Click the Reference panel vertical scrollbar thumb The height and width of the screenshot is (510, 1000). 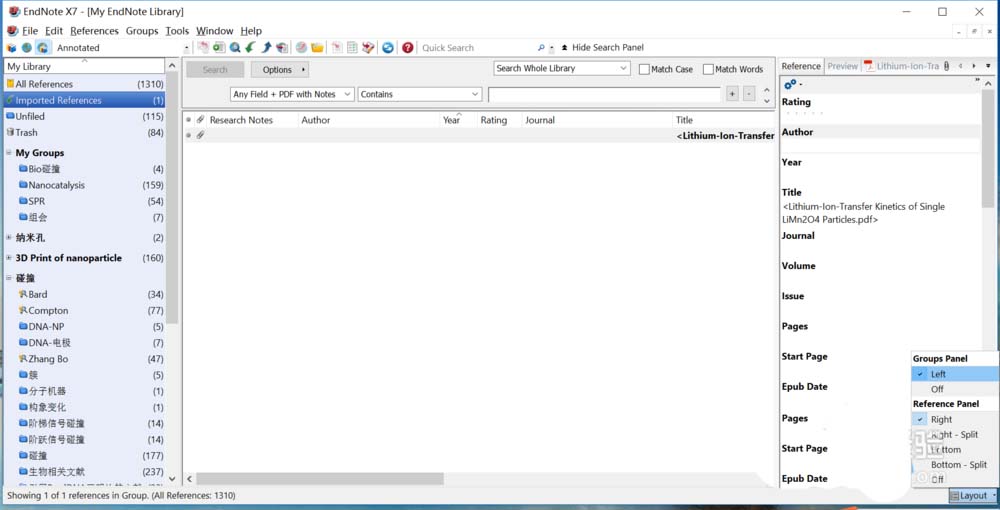point(988,149)
